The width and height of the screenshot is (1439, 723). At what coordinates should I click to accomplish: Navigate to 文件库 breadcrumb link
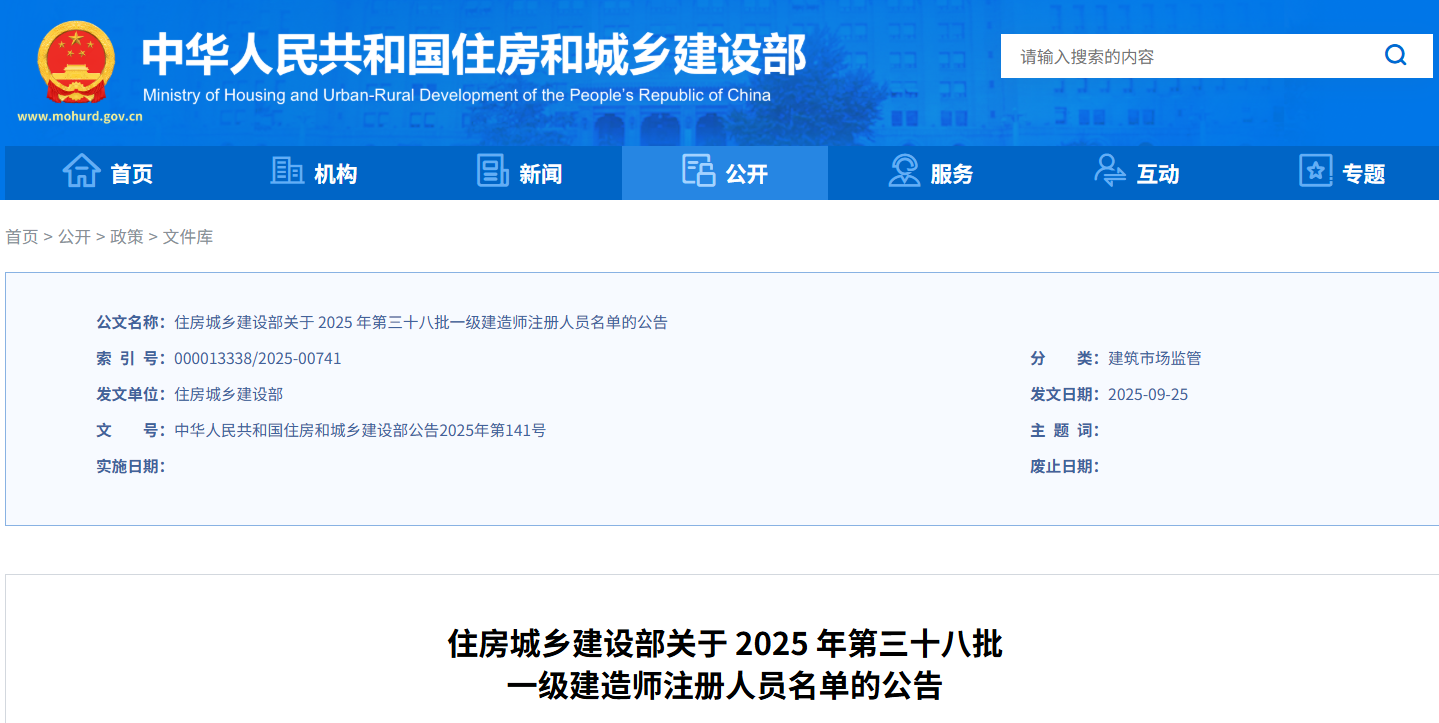pyautogui.click(x=188, y=237)
